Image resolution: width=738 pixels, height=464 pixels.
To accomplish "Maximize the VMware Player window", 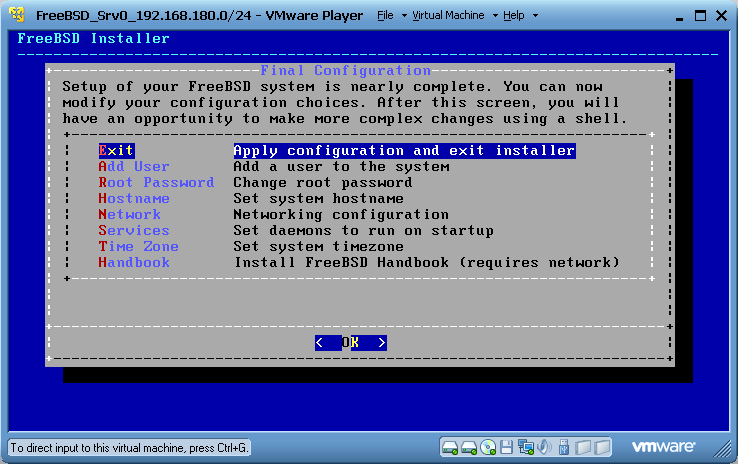I will click(x=700, y=16).
